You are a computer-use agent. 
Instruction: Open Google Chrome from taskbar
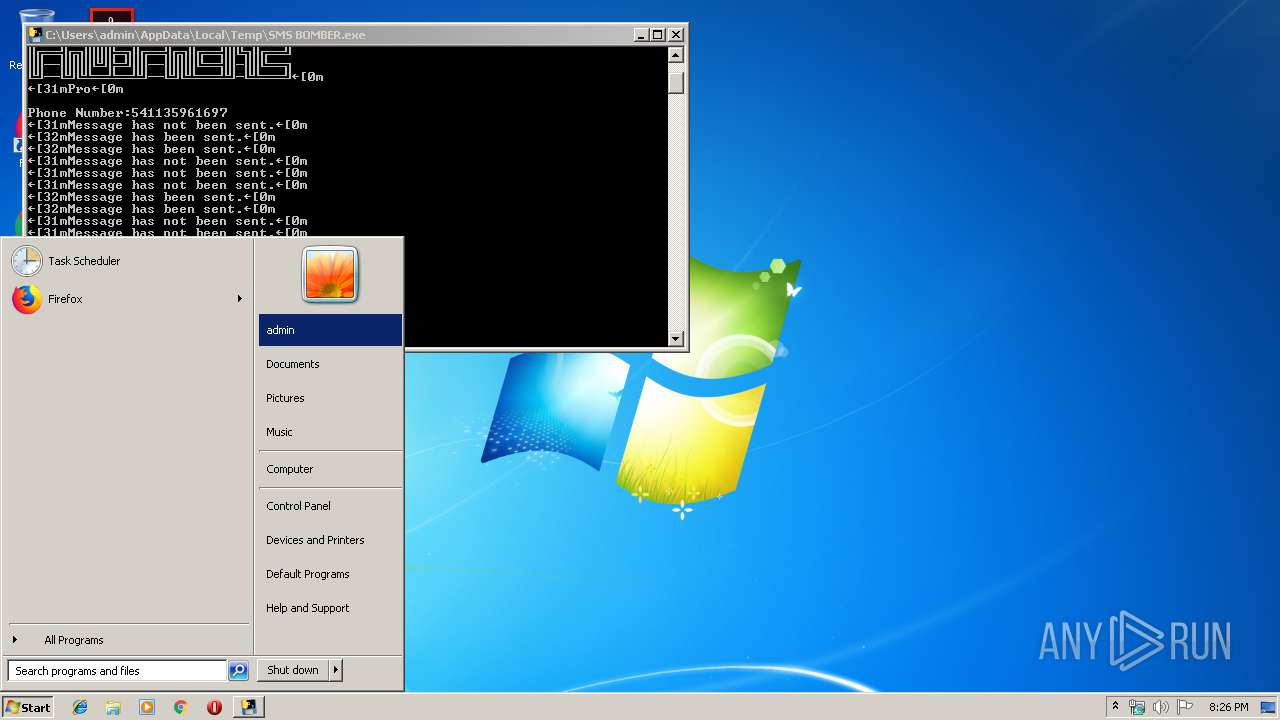point(181,707)
